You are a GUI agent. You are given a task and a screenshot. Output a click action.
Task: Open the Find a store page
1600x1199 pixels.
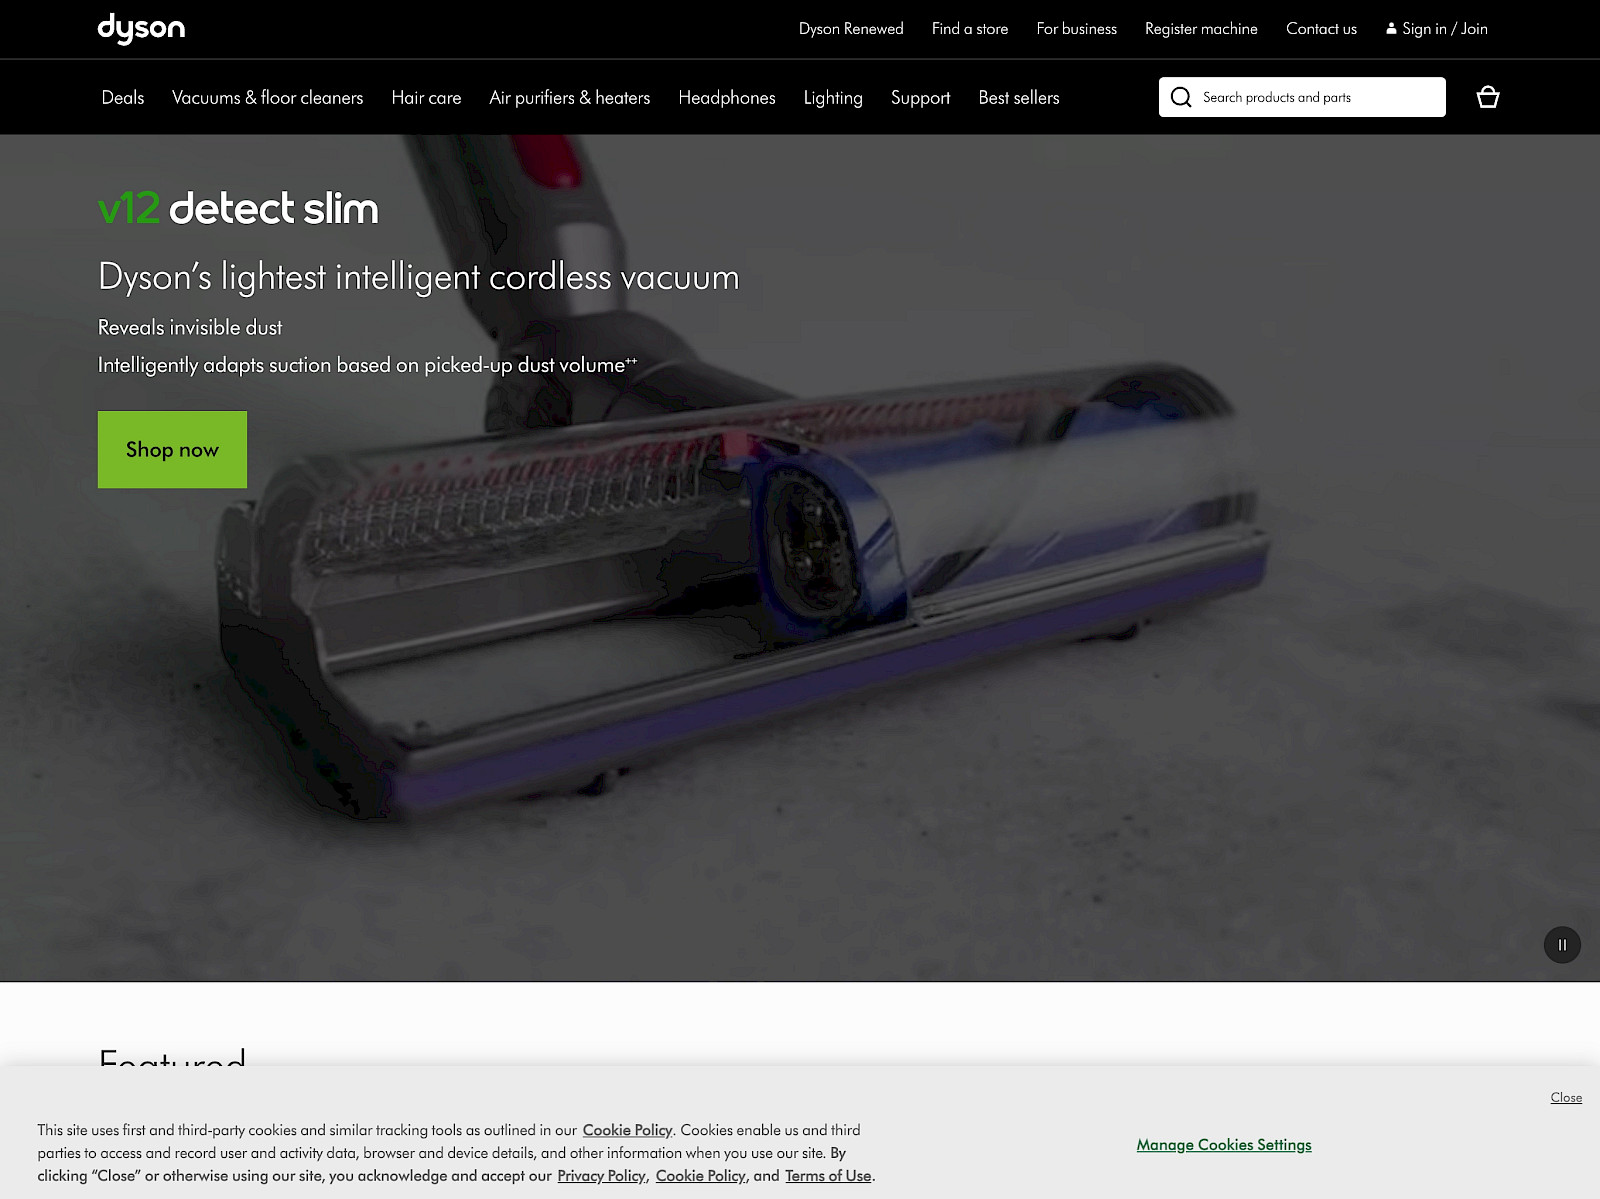click(969, 29)
